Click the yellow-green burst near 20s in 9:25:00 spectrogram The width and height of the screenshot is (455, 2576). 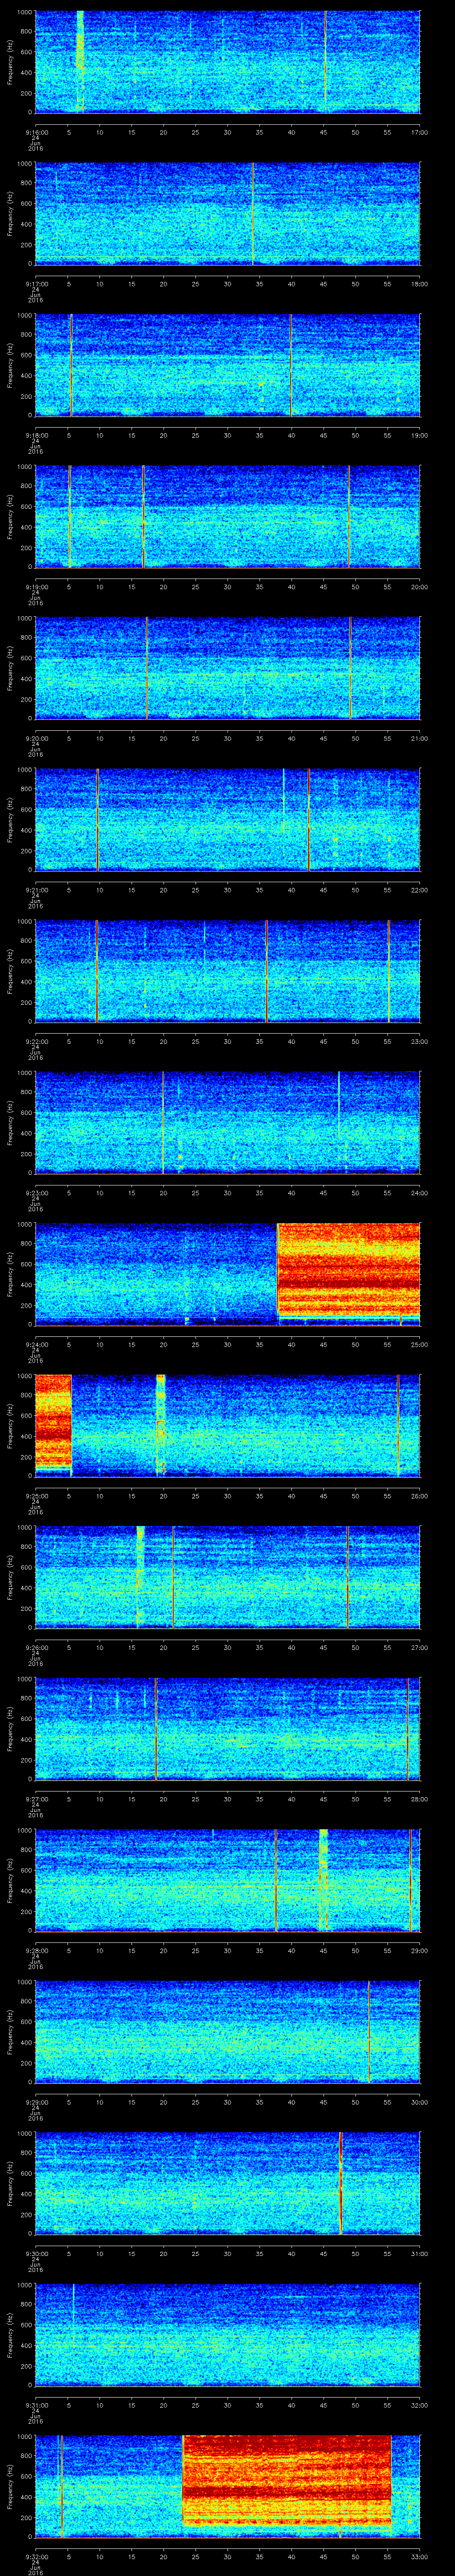point(160,1425)
